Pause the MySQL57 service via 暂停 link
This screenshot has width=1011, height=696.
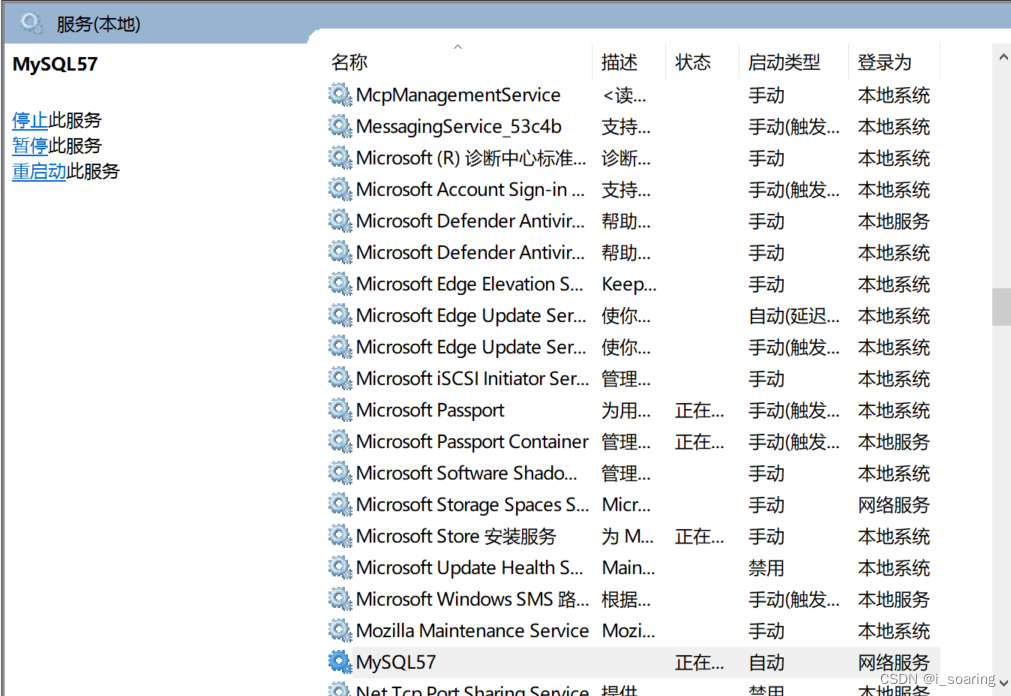click(x=30, y=146)
